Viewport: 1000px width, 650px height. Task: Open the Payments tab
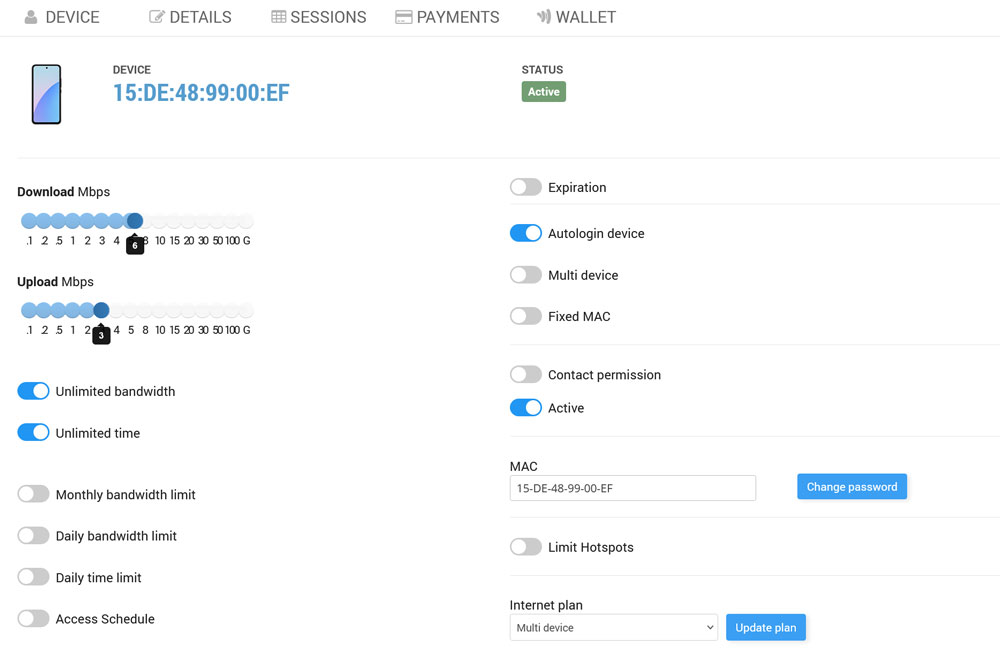(447, 17)
